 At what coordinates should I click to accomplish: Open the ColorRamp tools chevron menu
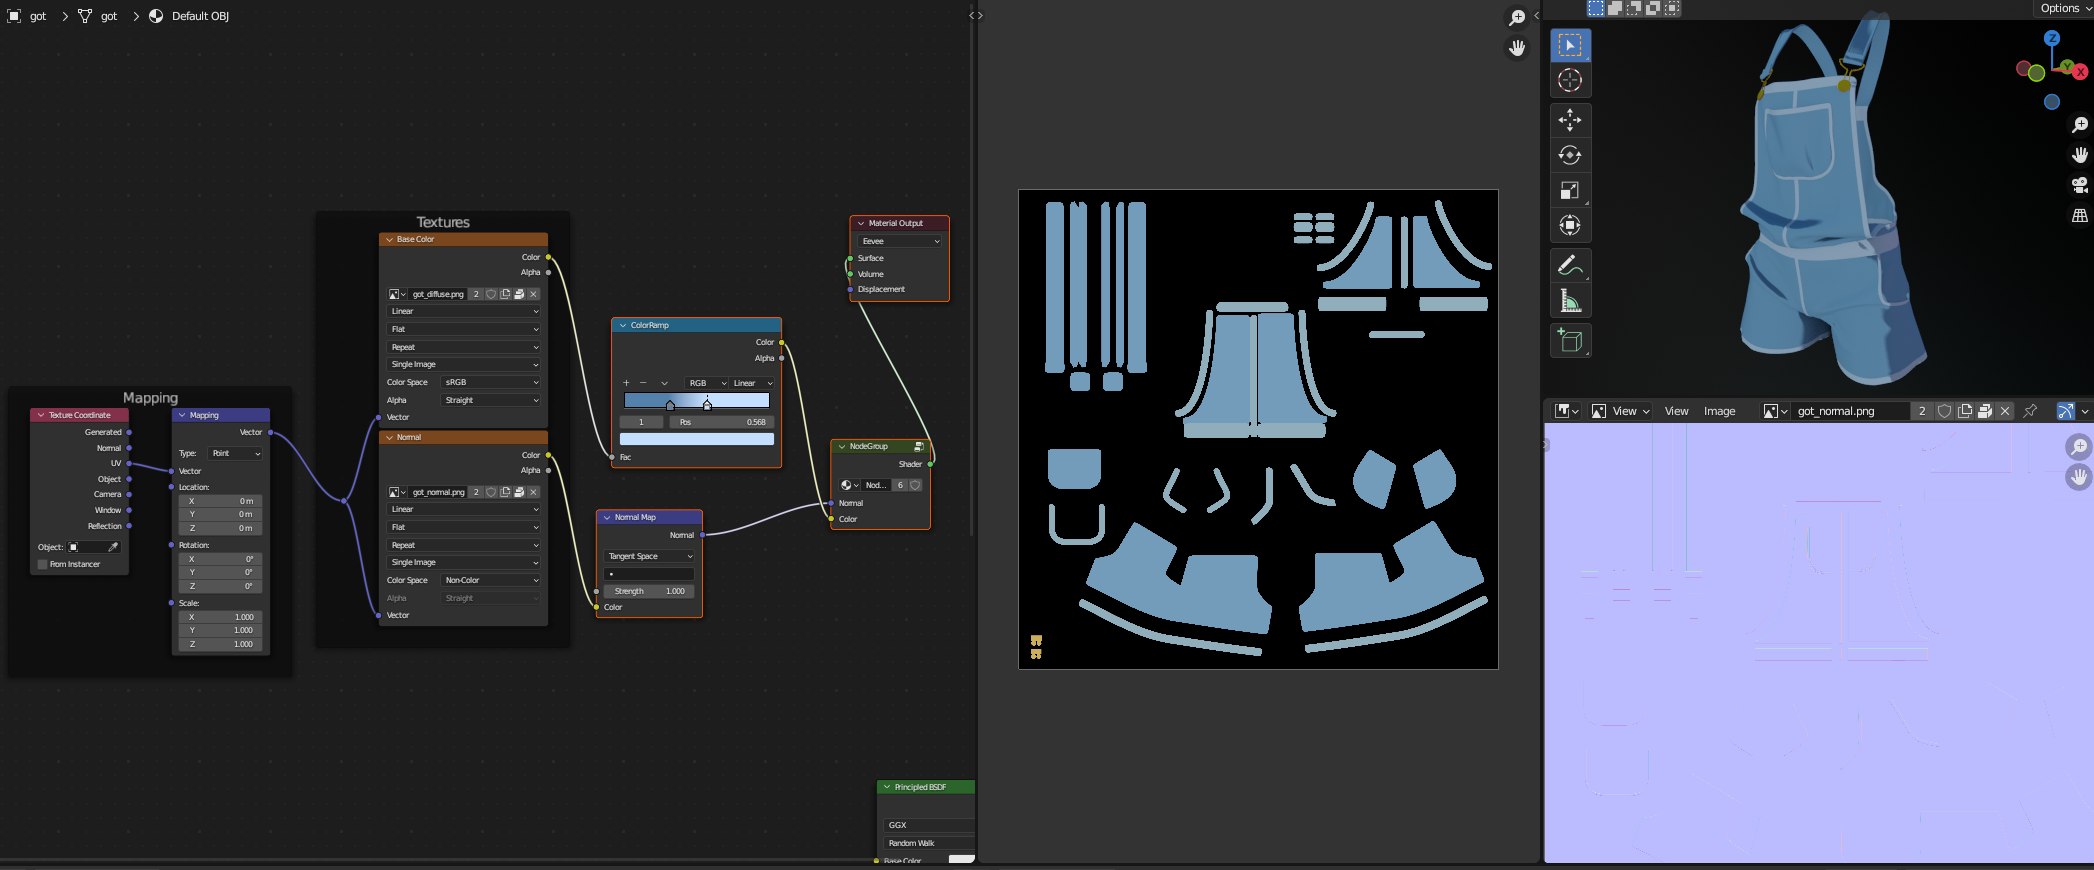(x=664, y=383)
